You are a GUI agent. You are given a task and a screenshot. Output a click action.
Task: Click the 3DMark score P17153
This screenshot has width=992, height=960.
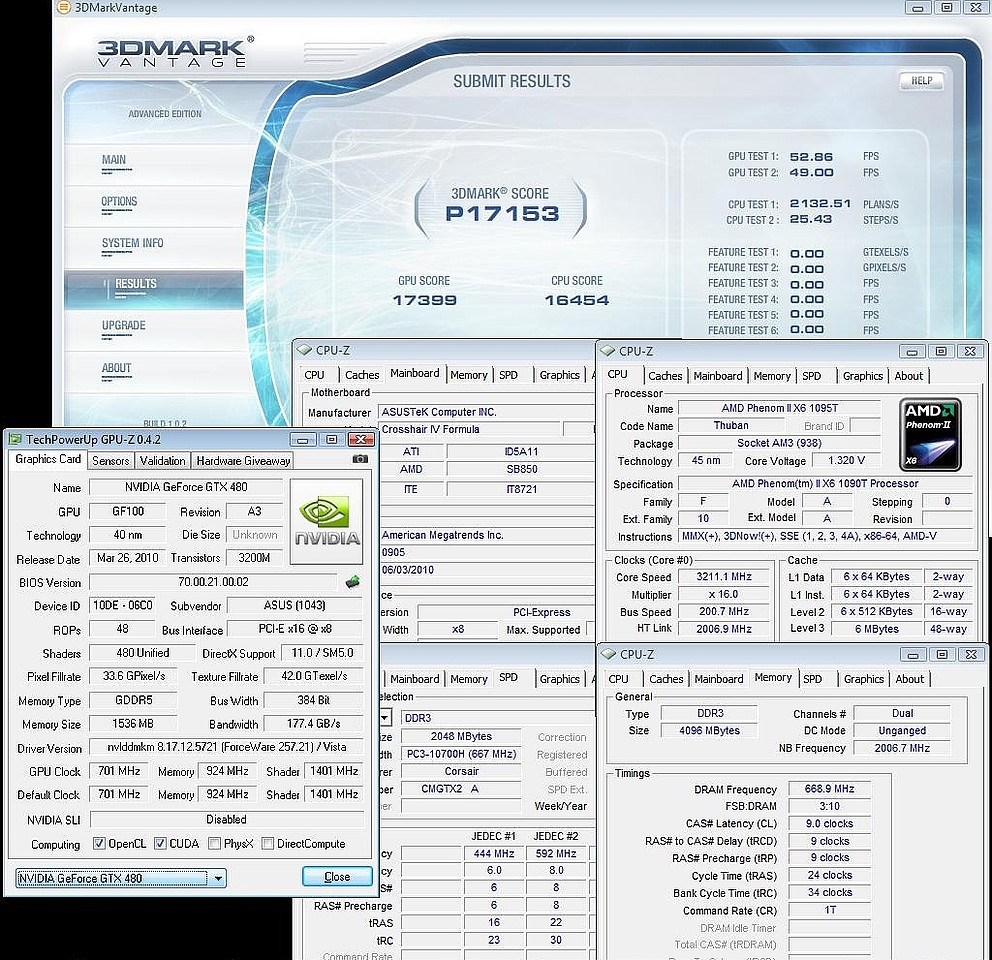tap(502, 214)
